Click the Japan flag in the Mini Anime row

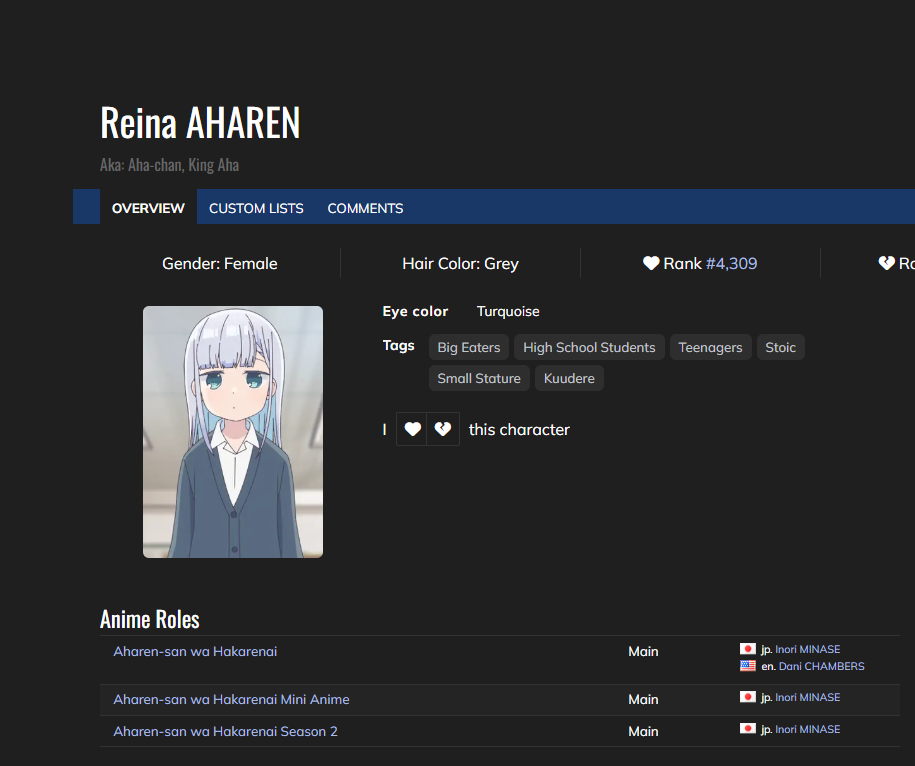(747, 697)
